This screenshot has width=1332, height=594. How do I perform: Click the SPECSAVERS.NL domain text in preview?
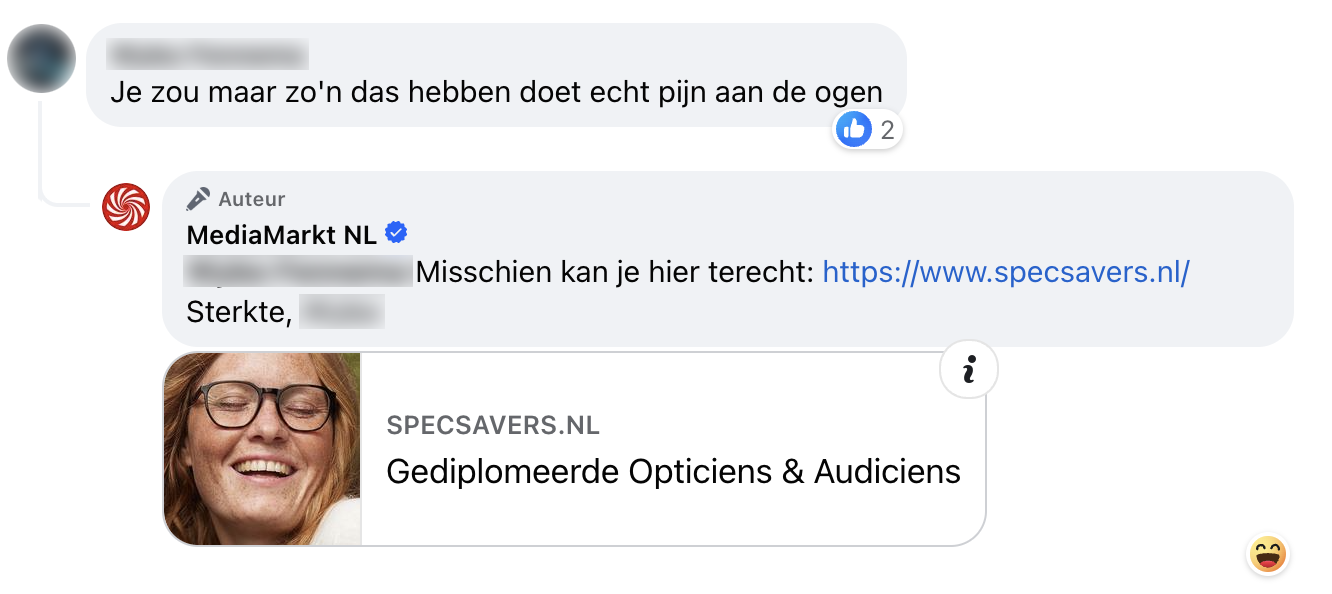(493, 426)
